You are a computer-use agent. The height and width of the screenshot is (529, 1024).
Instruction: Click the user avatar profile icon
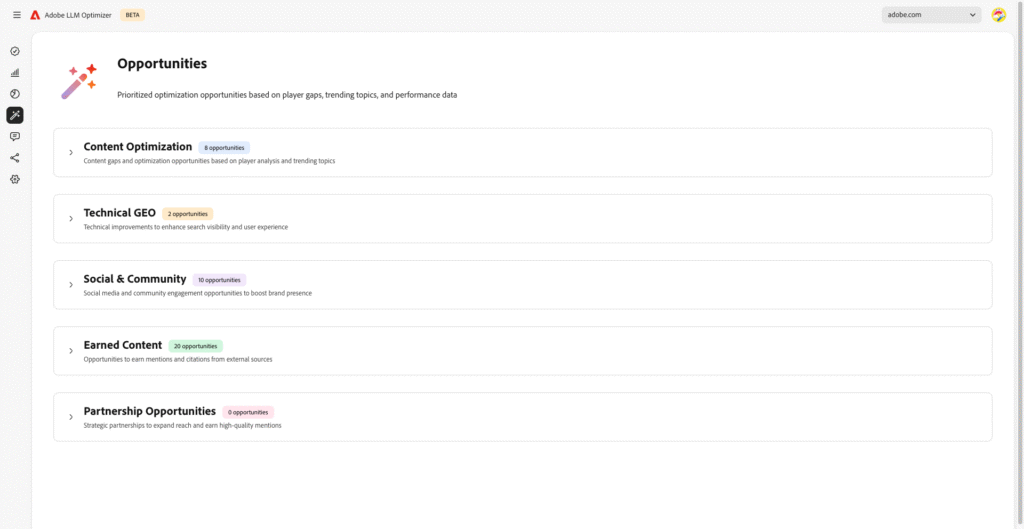click(999, 15)
